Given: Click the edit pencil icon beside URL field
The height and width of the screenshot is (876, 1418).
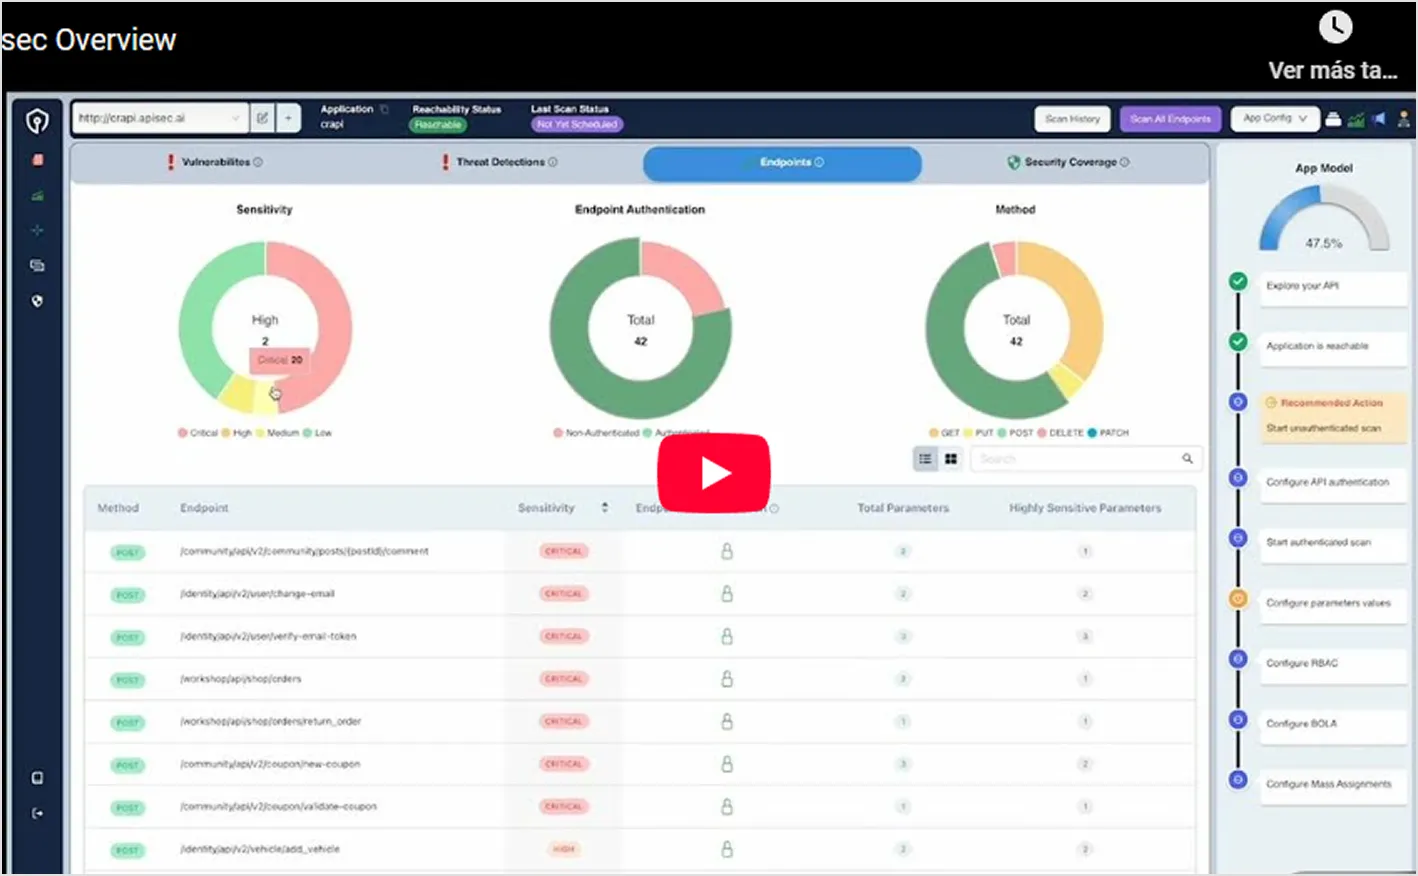Looking at the screenshot, I should [x=262, y=118].
